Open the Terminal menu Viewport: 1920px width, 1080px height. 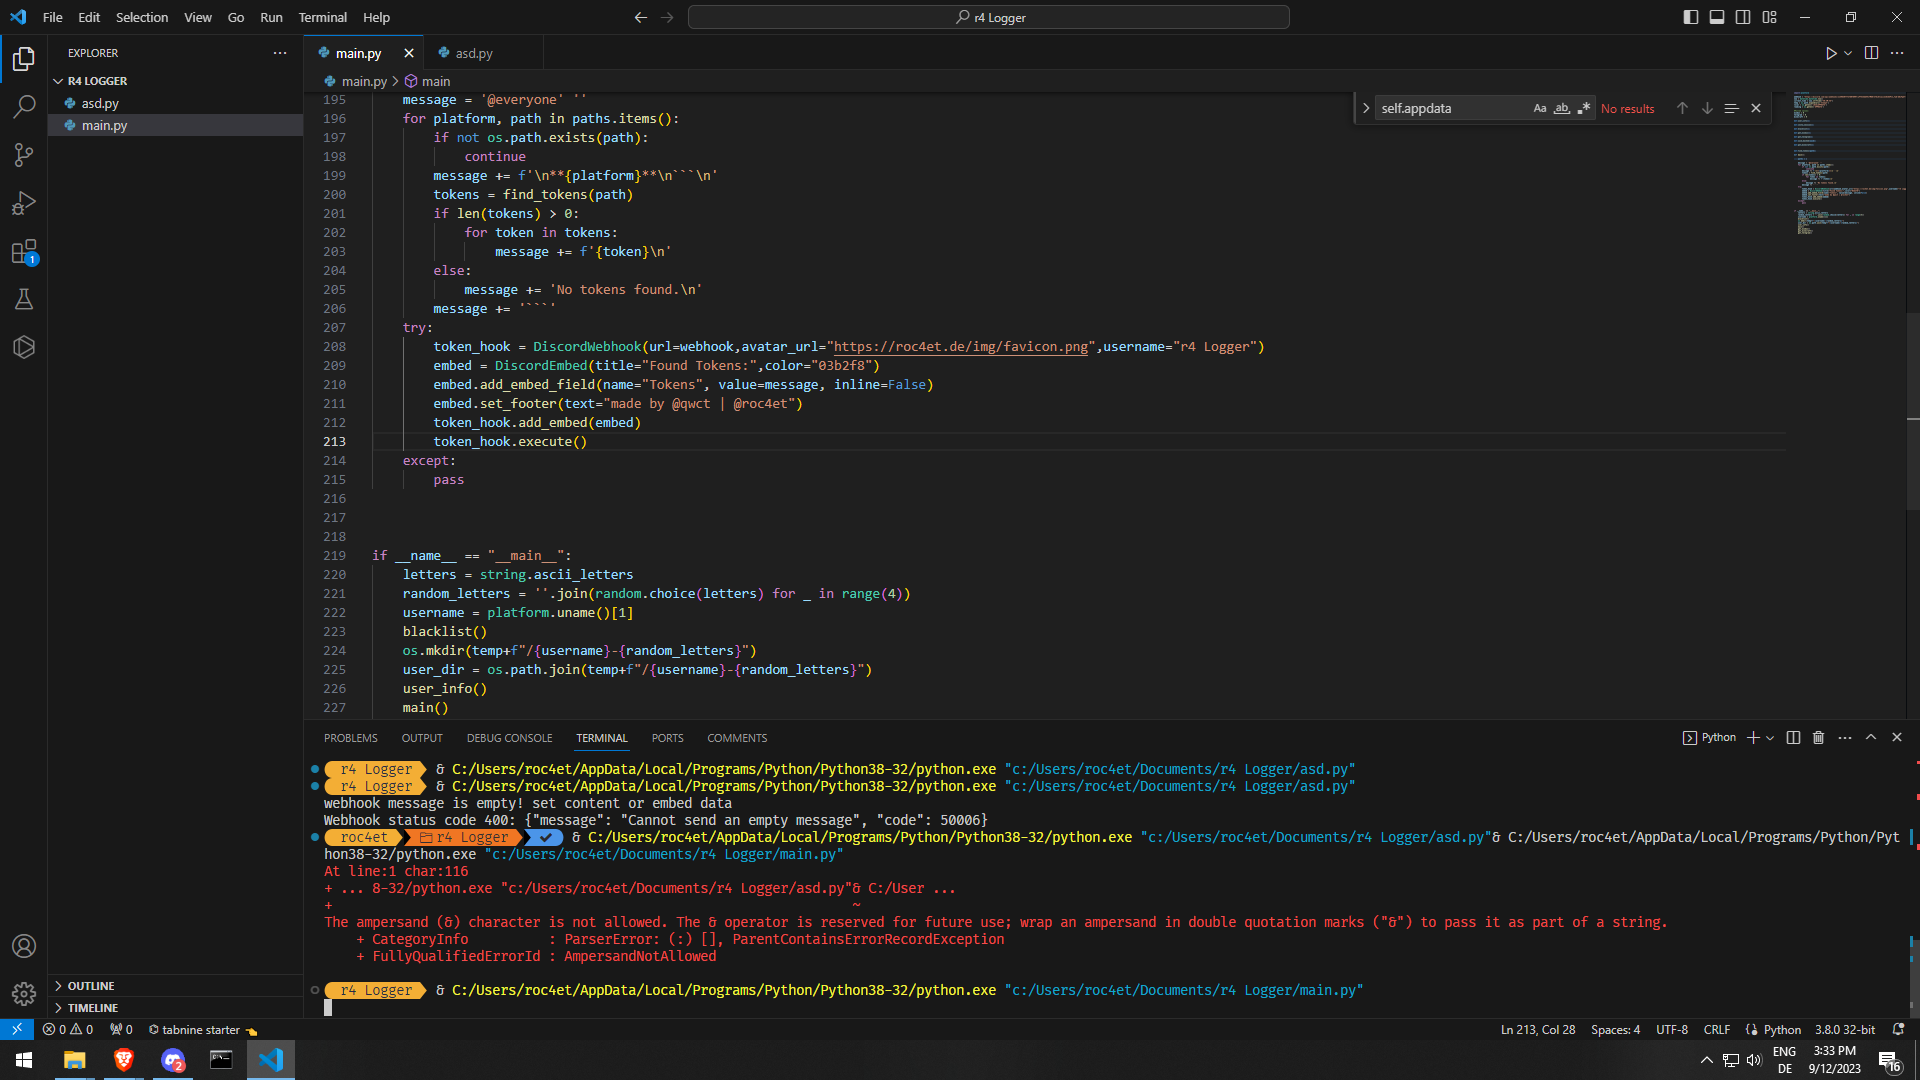point(322,17)
